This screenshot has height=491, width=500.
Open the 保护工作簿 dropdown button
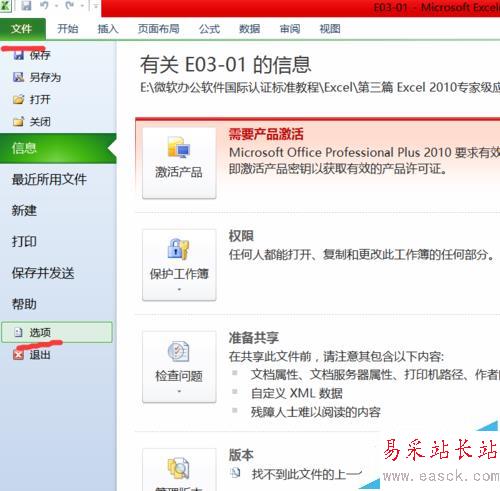pos(179,265)
